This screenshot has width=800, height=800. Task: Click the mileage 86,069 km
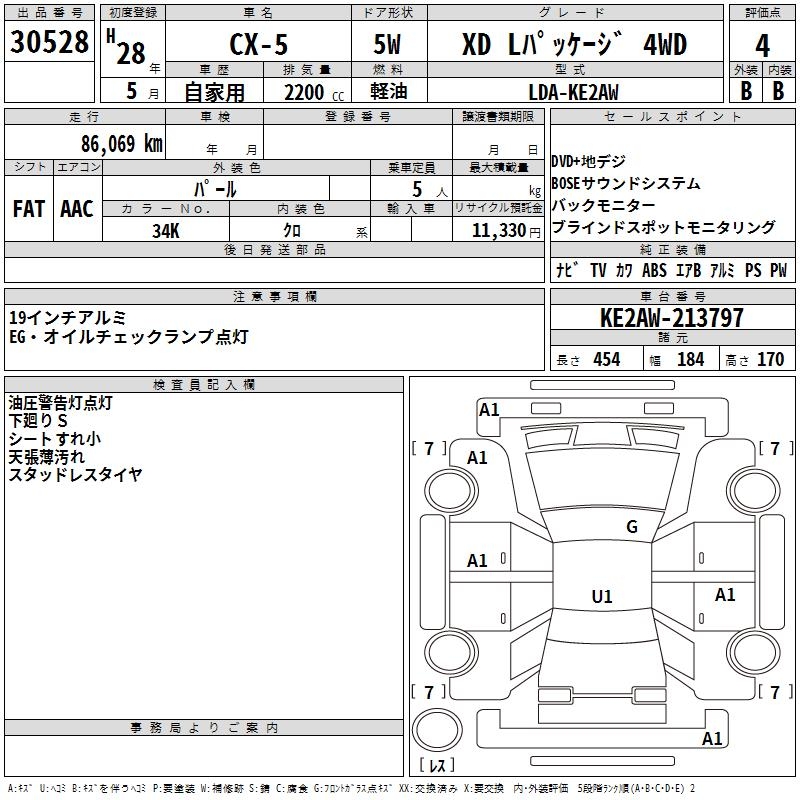click(x=122, y=143)
